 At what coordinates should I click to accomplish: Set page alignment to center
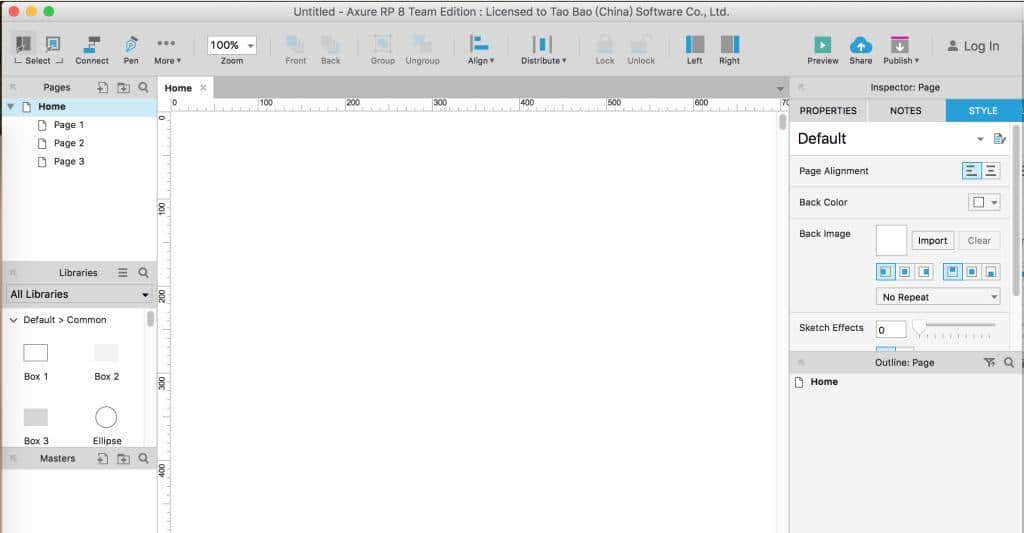click(991, 171)
